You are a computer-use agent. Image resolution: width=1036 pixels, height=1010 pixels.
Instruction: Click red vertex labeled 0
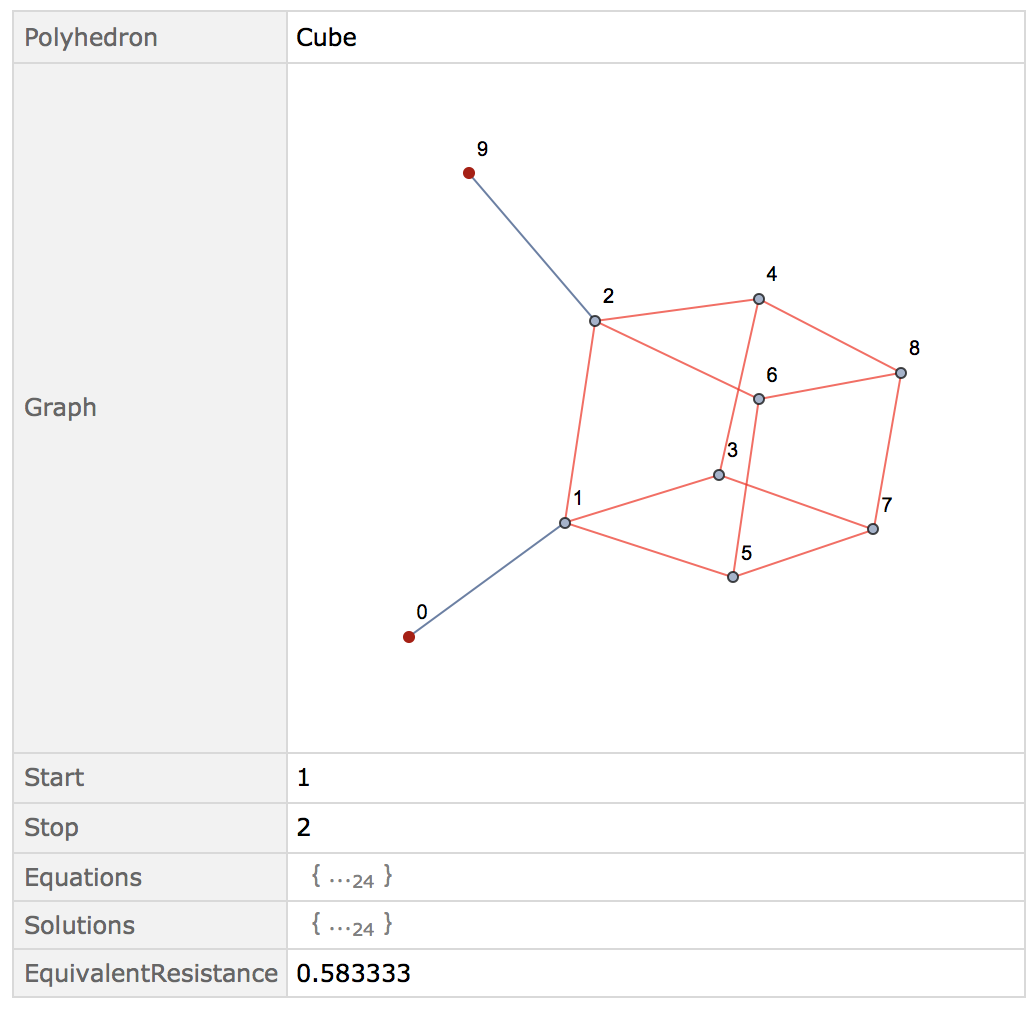click(409, 637)
